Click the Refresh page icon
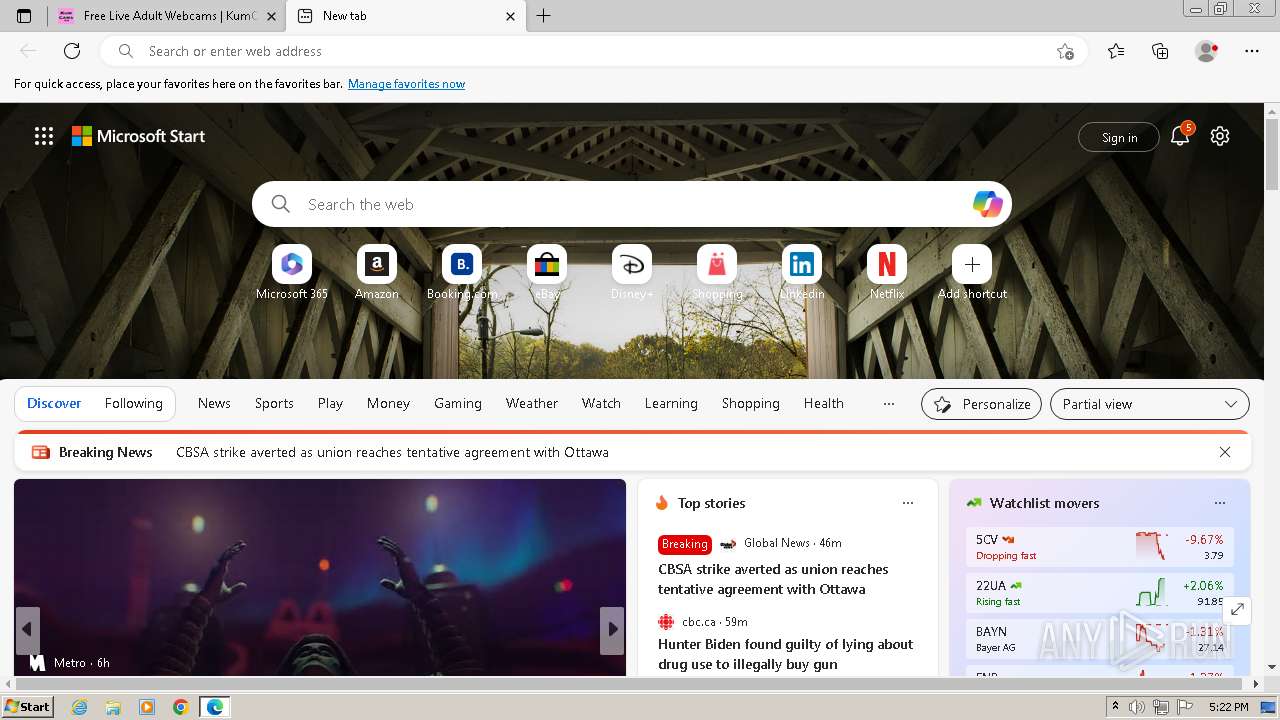Image resolution: width=1280 pixels, height=720 pixels. 72,51
